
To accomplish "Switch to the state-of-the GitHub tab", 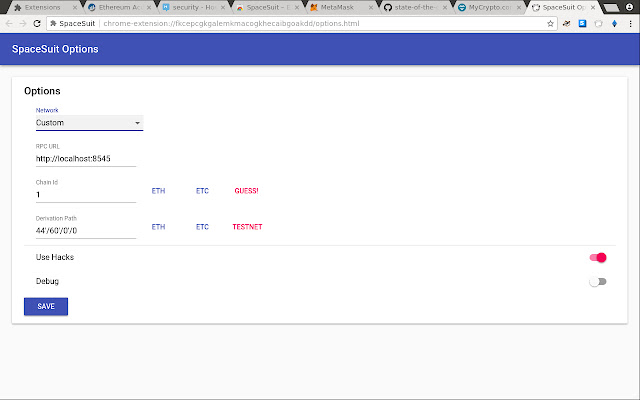I will point(414,7).
